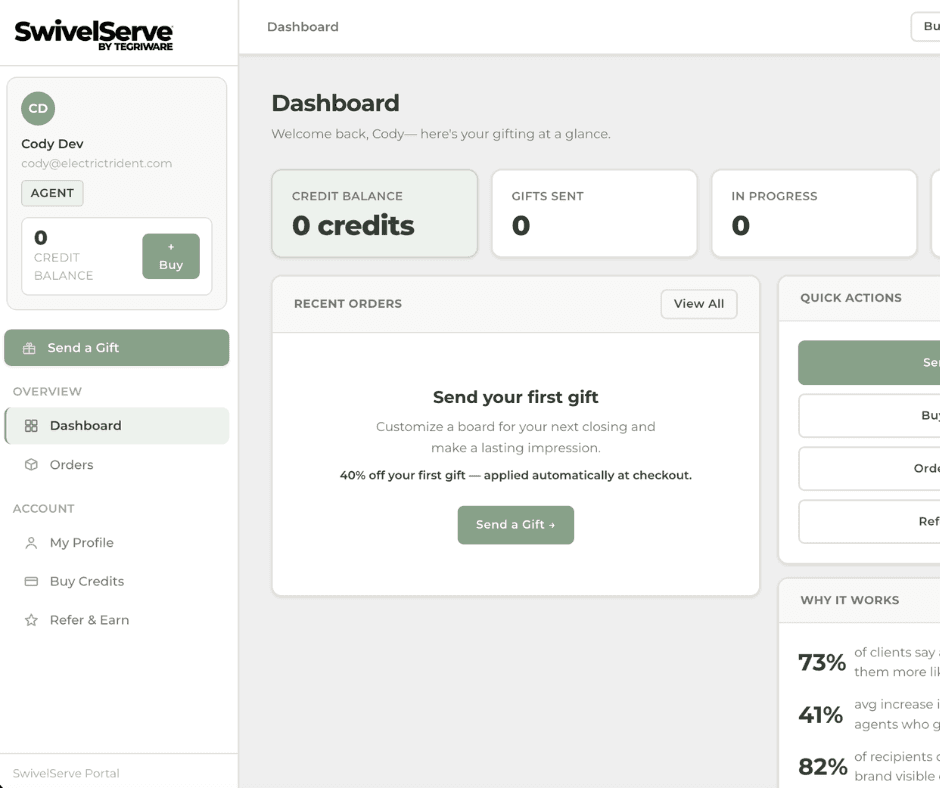Select the Gifts Sent stat card
The width and height of the screenshot is (940, 788).
coord(595,213)
